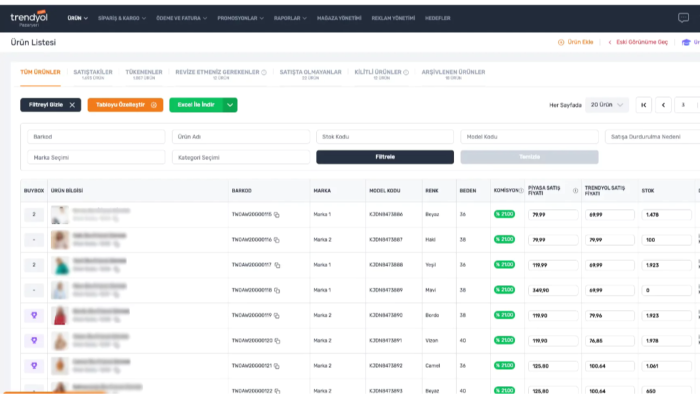Click info icon in PİYASA SATIŞ FİYATI header
Image resolution: width=700 pixels, height=394 pixels.
tap(575, 191)
